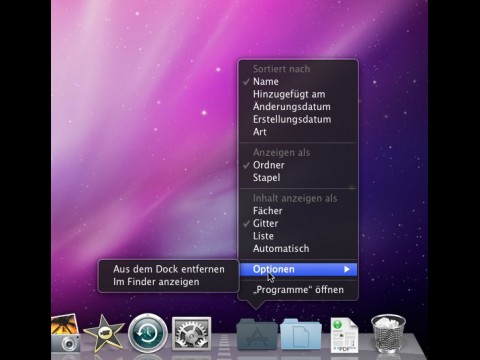
Task: Click „Programme" öffnen
Action: click(298, 290)
